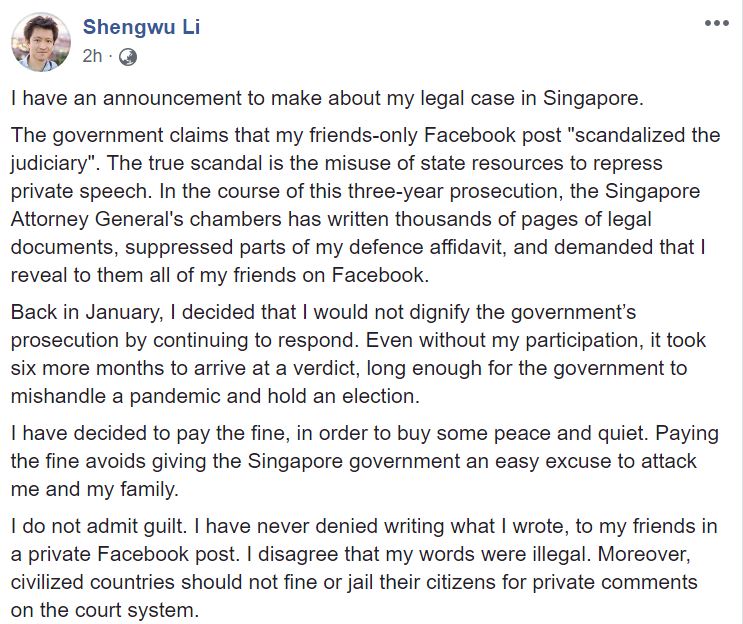Click the Shengwu Li name link
Viewport: 743px width, 624px height.
[x=141, y=27]
